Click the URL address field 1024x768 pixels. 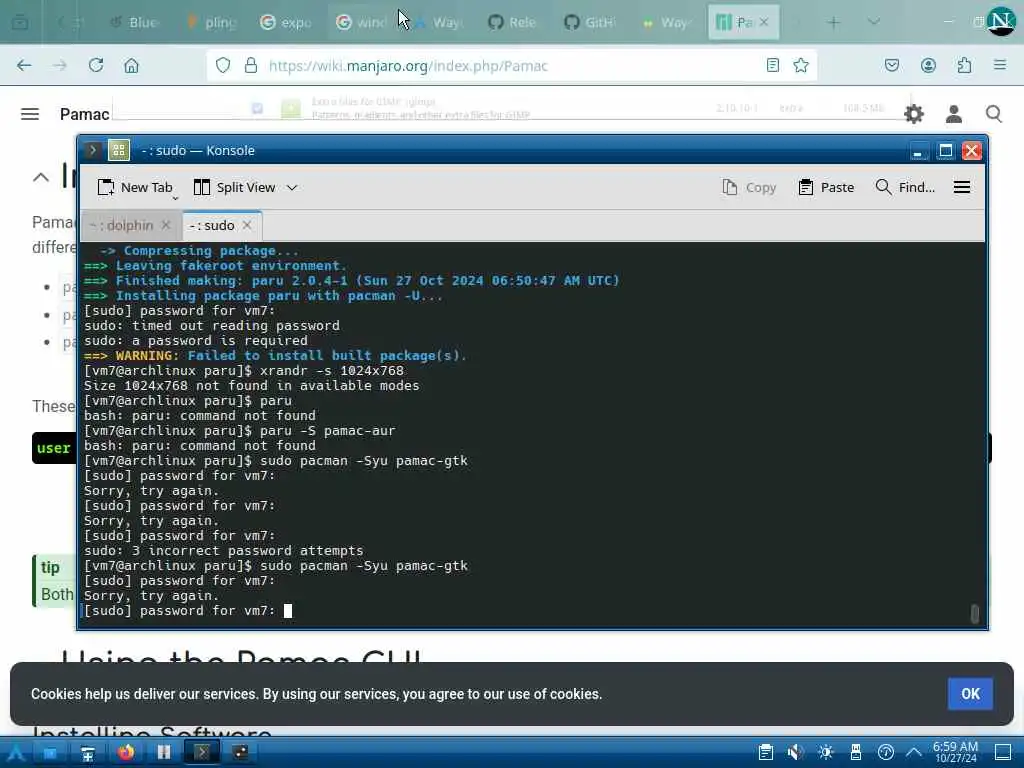513,65
